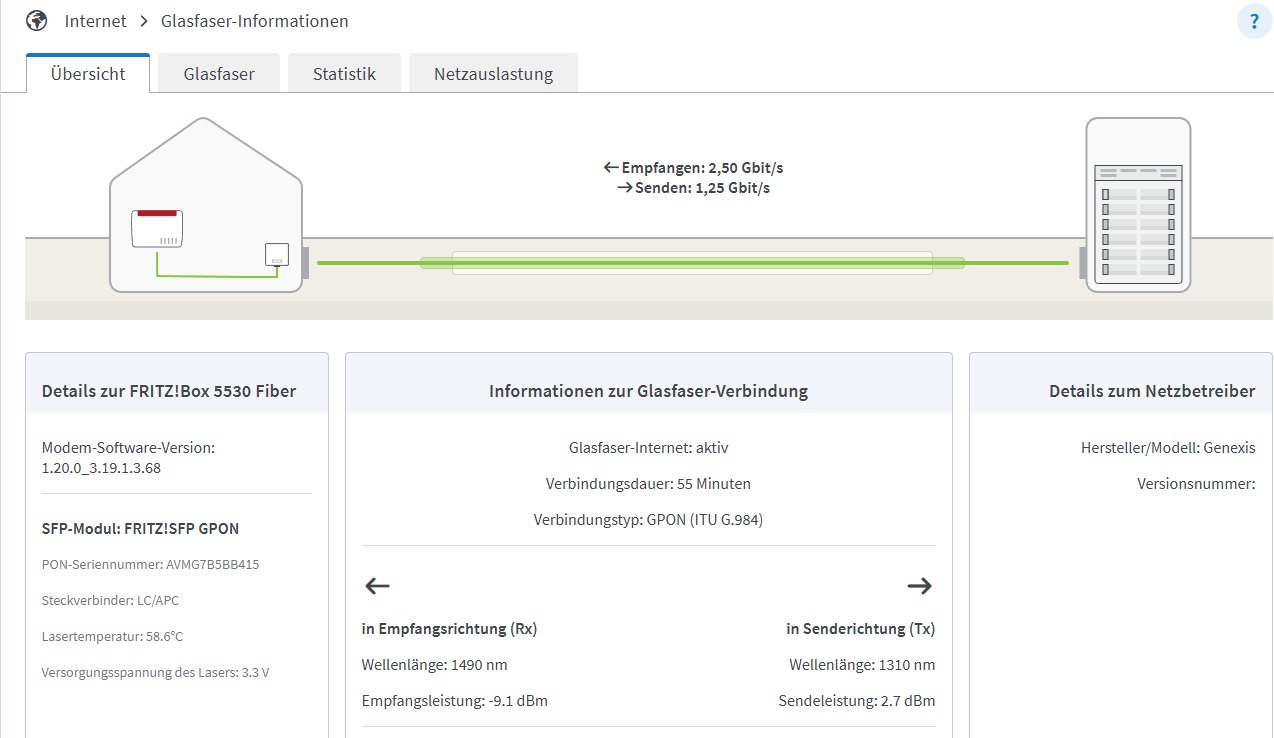Viewport: 1274px width, 738px height.
Task: Click Glasfaser-Informationen breadcrumb text
Action: (254, 21)
